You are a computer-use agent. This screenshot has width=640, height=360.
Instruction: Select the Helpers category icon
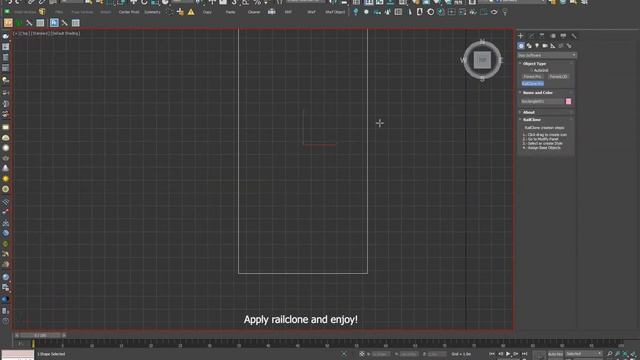point(553,46)
